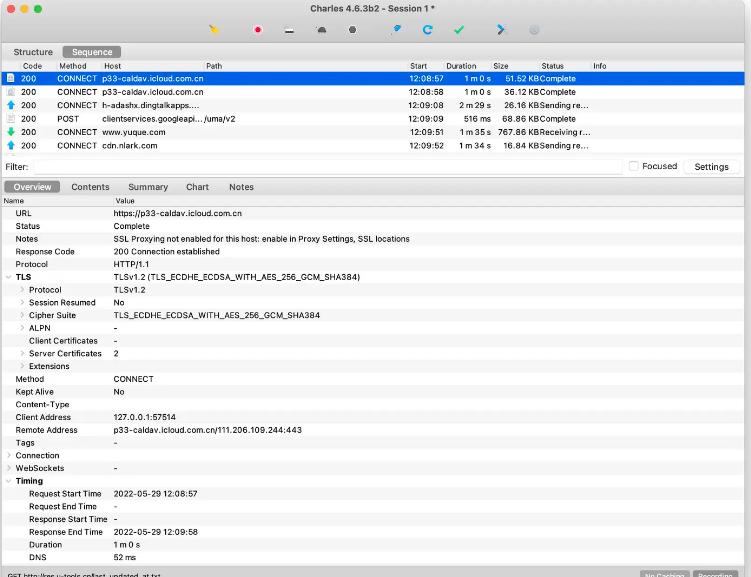Enable the Focused checkbox

click(x=634, y=166)
